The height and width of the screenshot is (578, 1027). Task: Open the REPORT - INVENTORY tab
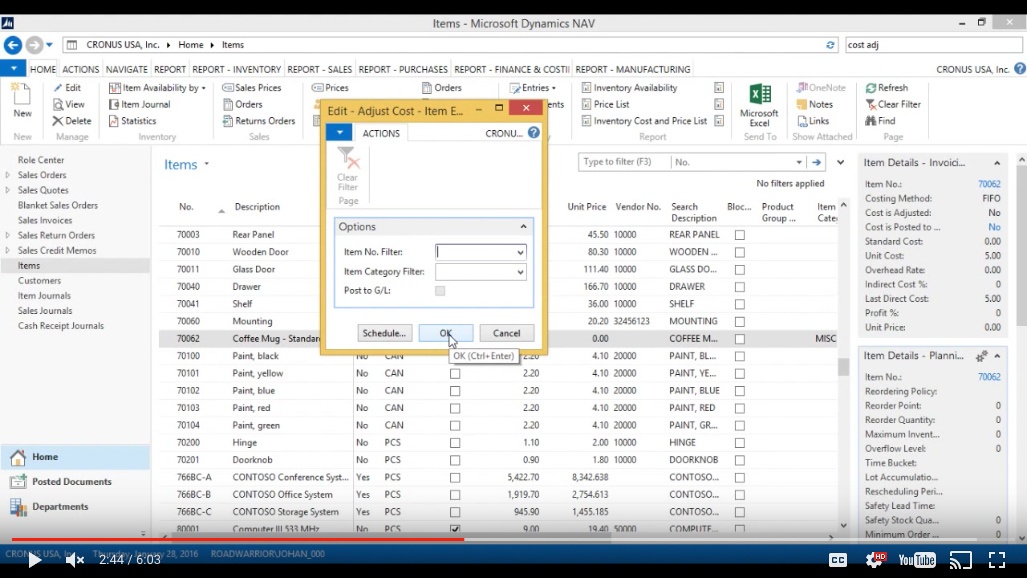tap(236, 70)
